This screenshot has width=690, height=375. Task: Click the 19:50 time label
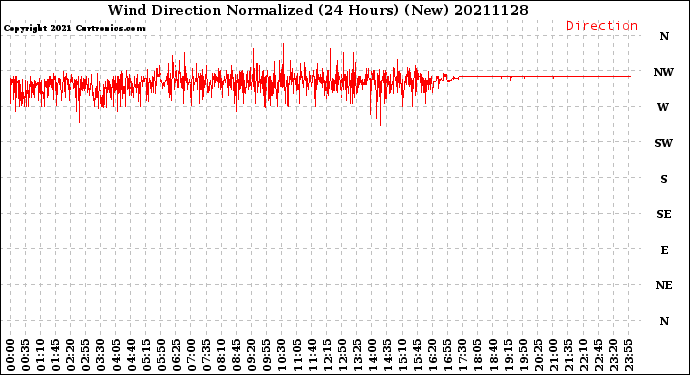(523, 355)
